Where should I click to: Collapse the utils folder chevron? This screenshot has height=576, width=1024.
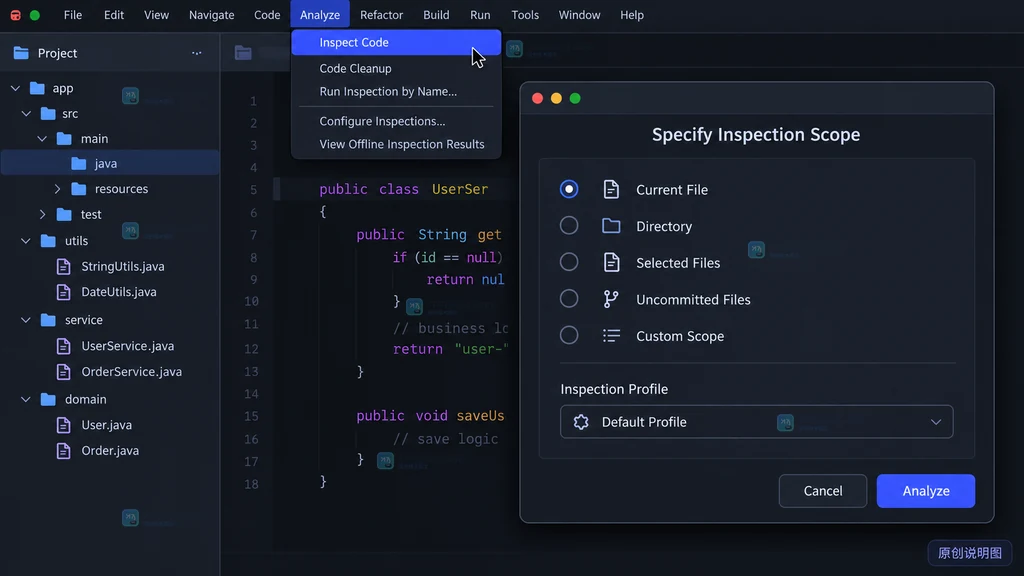(26, 241)
